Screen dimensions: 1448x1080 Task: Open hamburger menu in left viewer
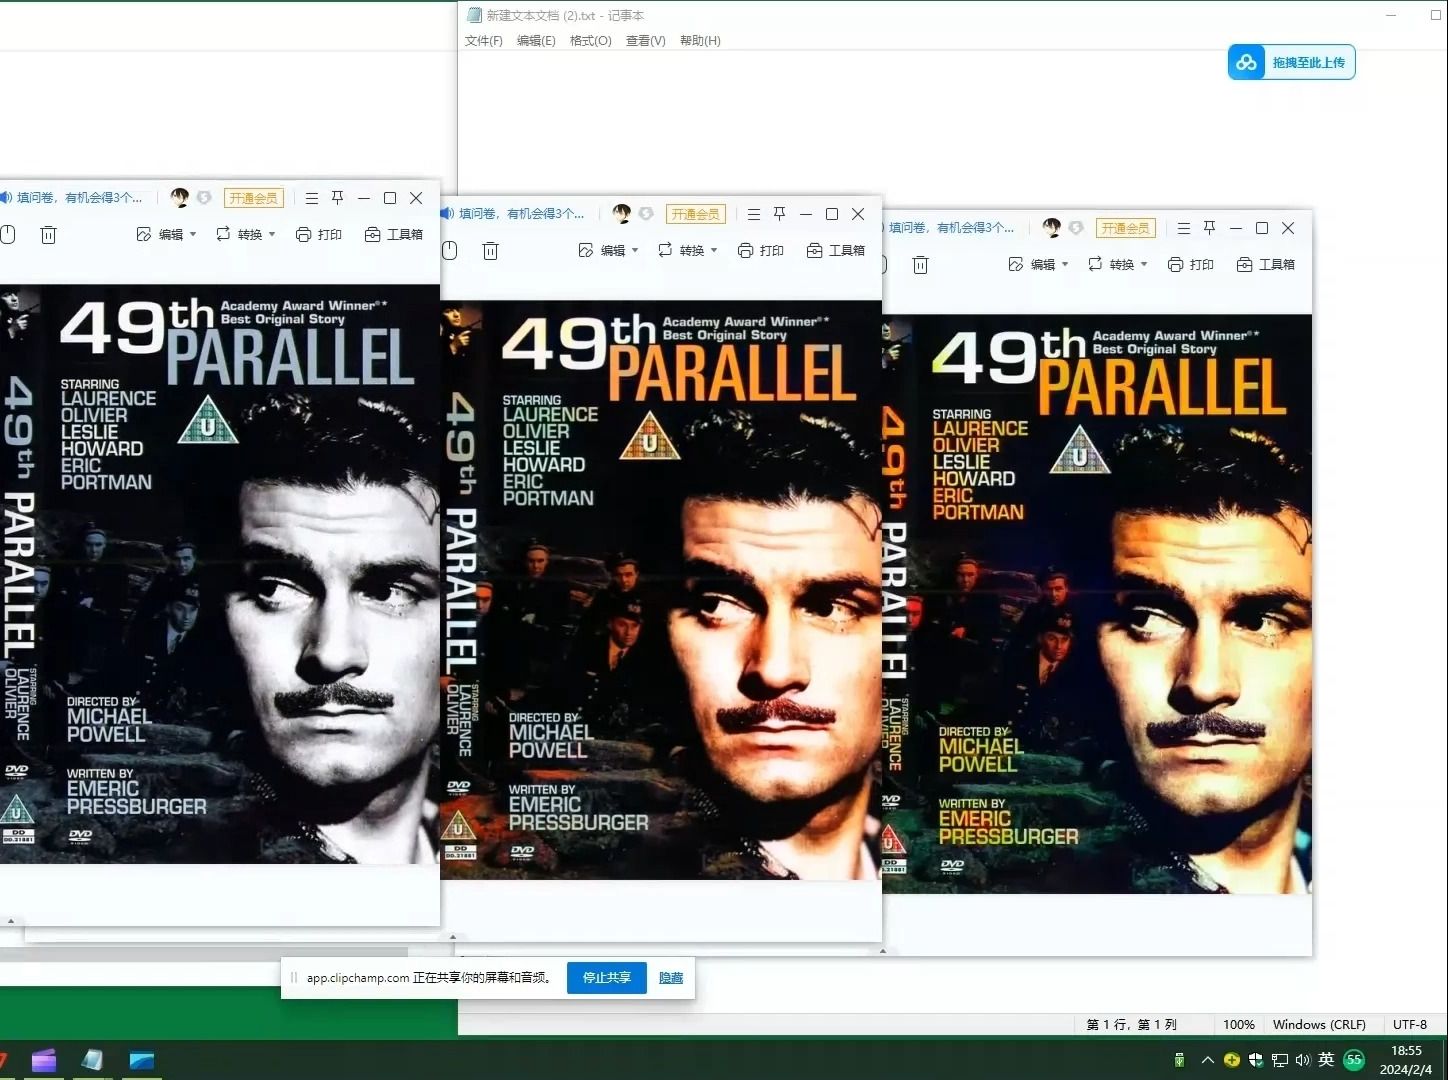click(312, 198)
